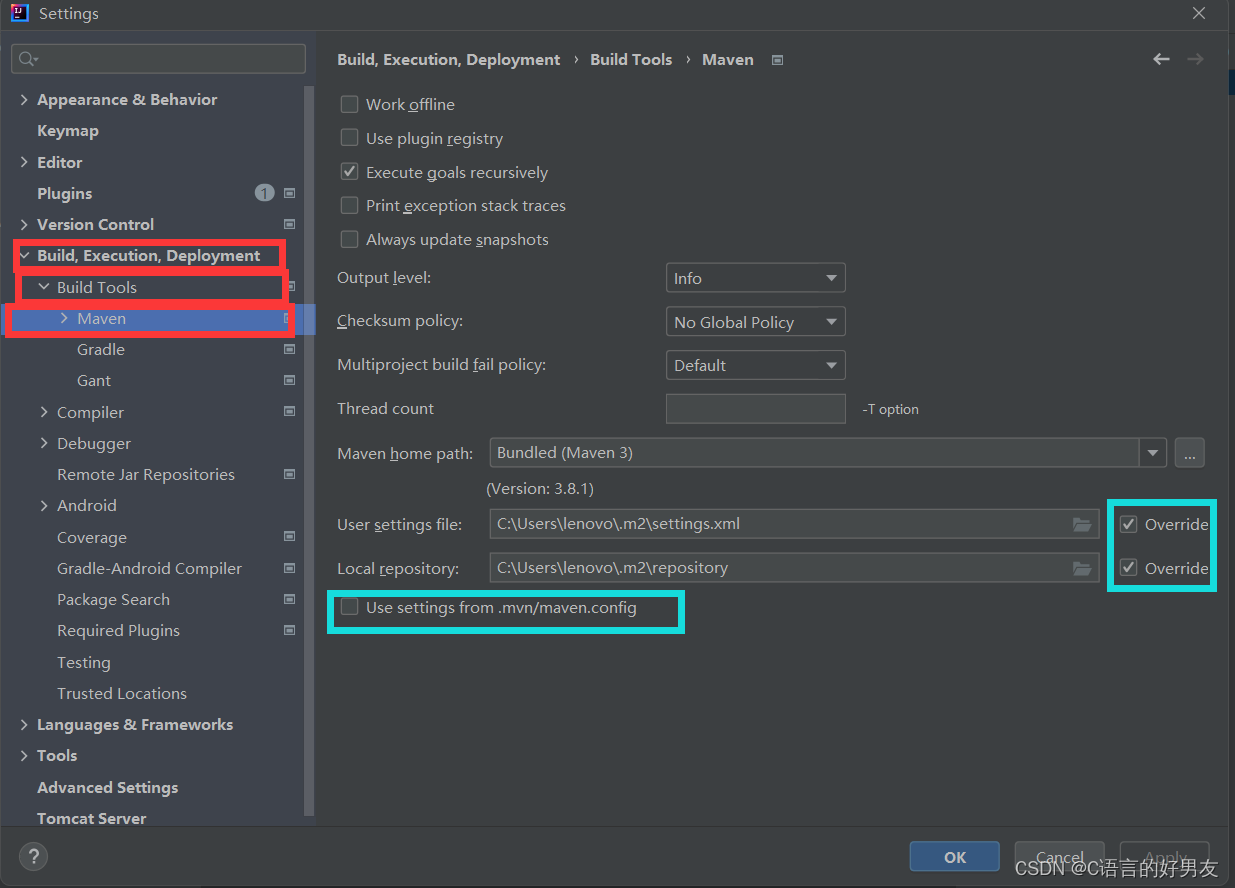Screen dimensions: 1235x888
Task: Select Gant under Build Tools
Action: tap(94, 381)
